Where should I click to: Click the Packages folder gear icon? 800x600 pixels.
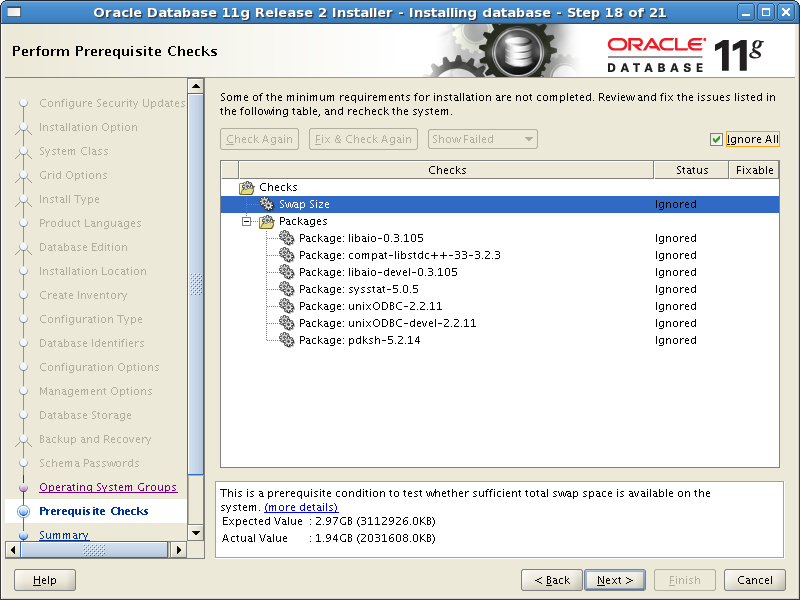266,221
